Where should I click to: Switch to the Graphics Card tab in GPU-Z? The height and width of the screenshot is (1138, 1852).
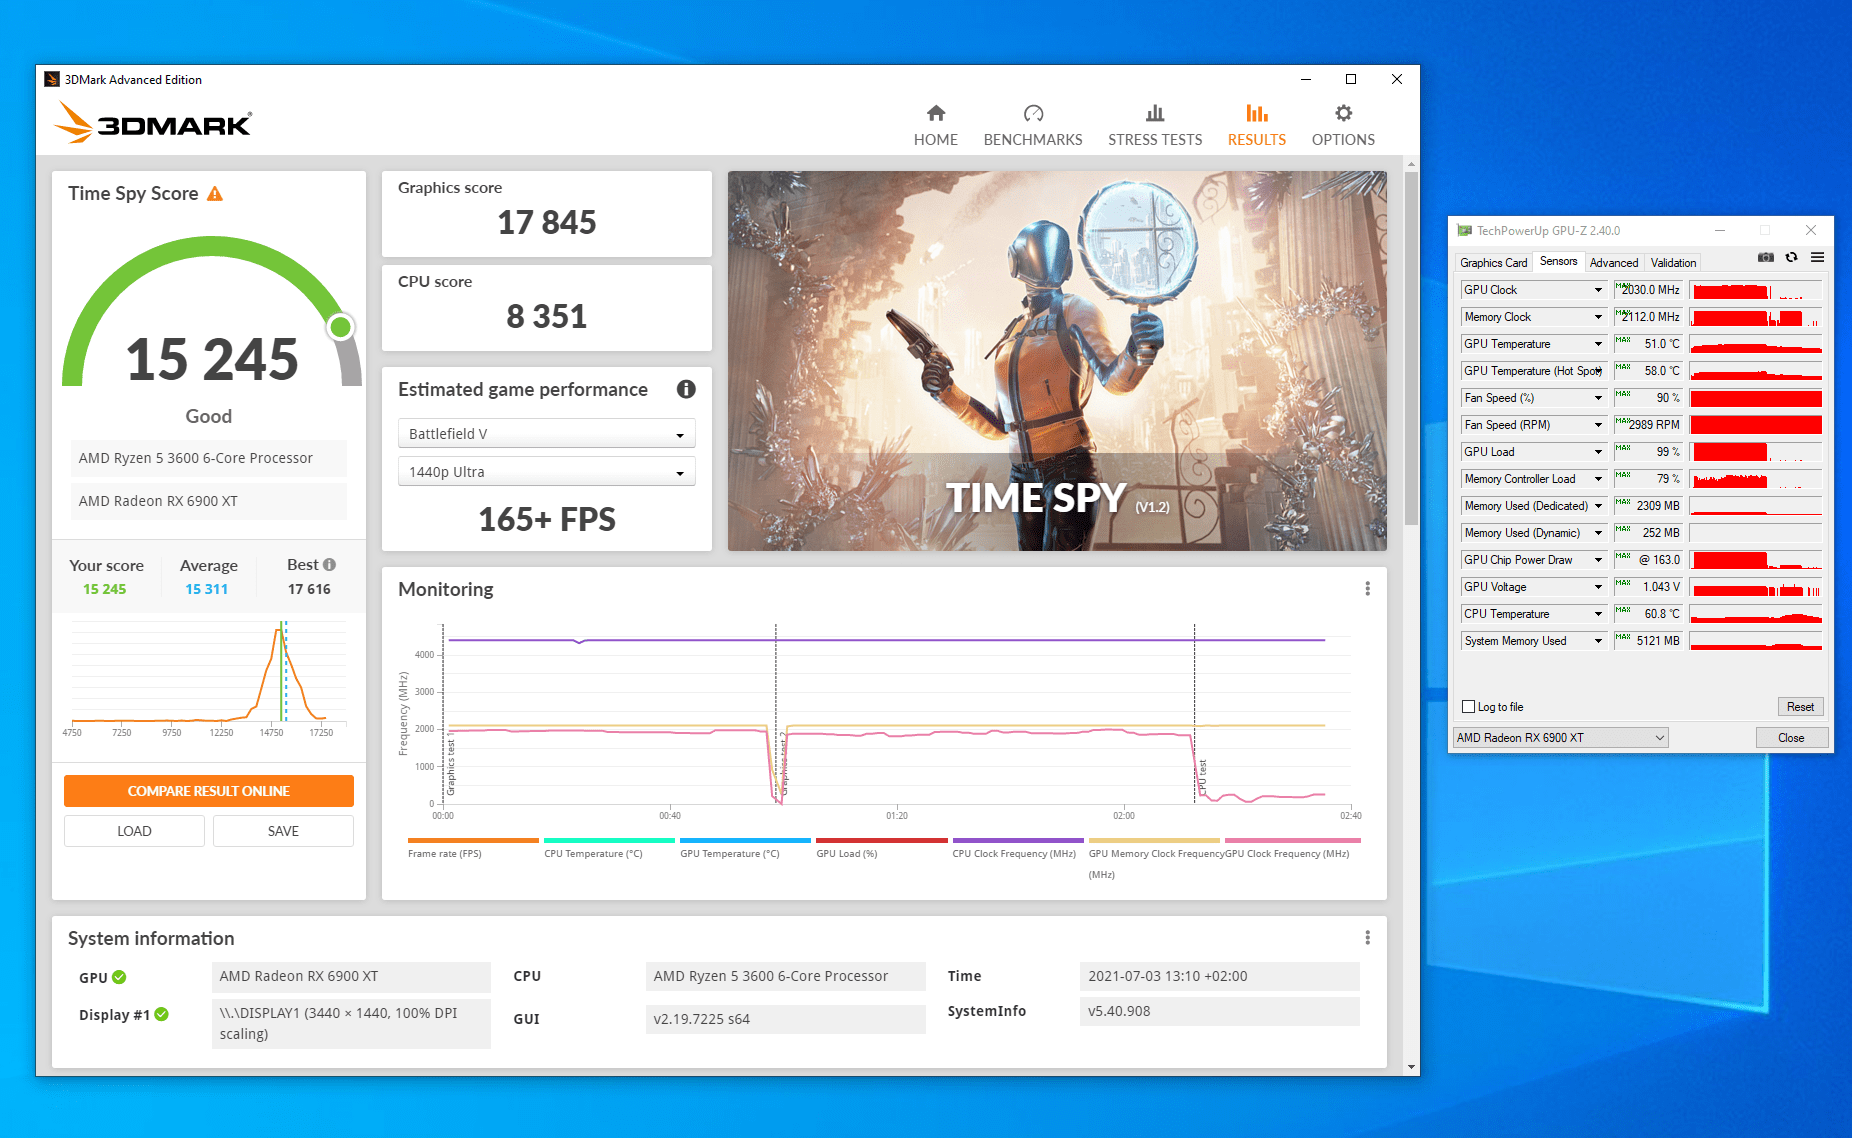click(x=1493, y=263)
